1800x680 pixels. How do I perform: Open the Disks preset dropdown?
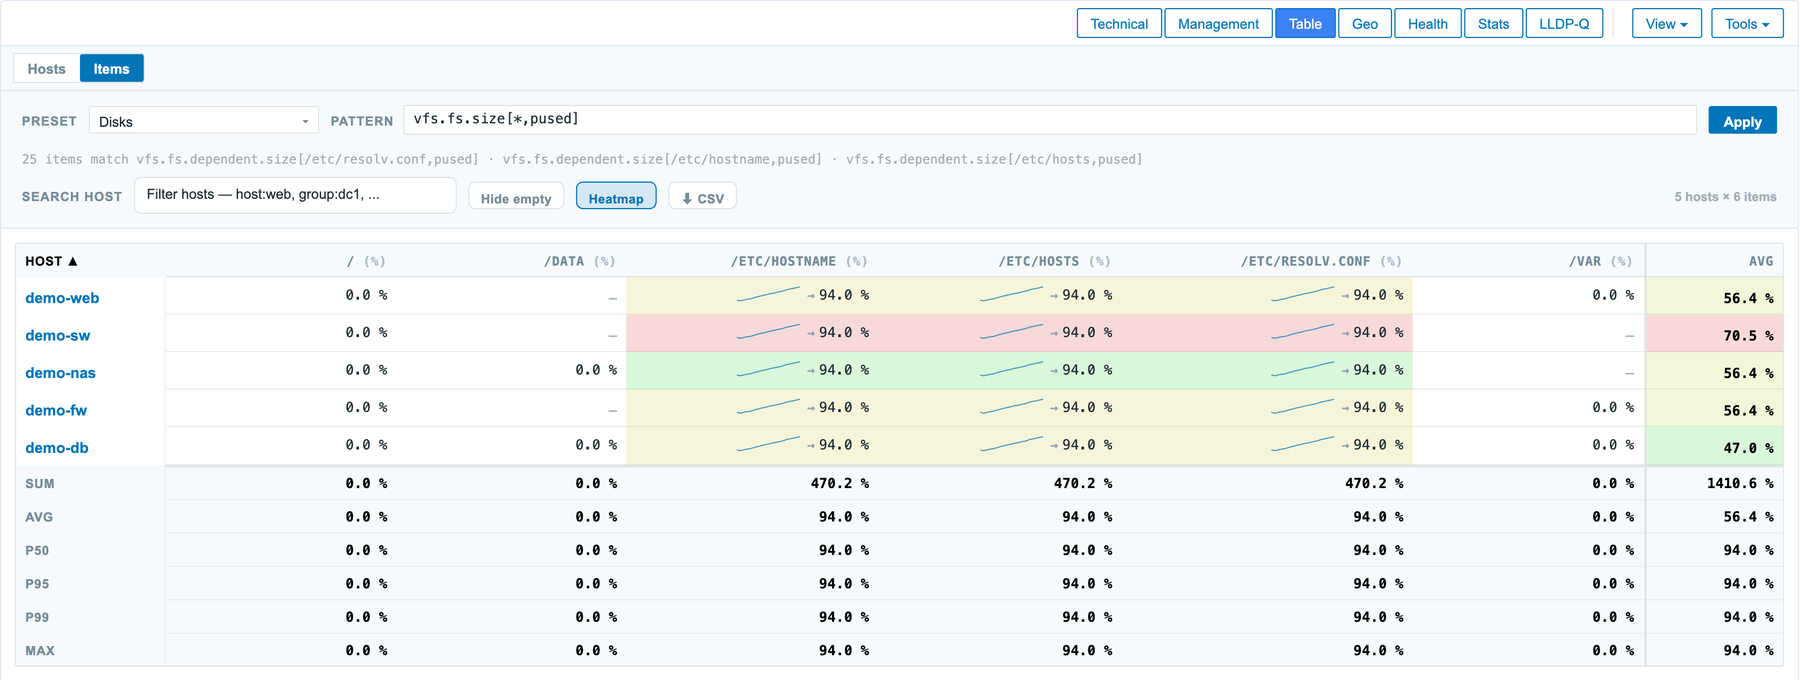coord(204,121)
